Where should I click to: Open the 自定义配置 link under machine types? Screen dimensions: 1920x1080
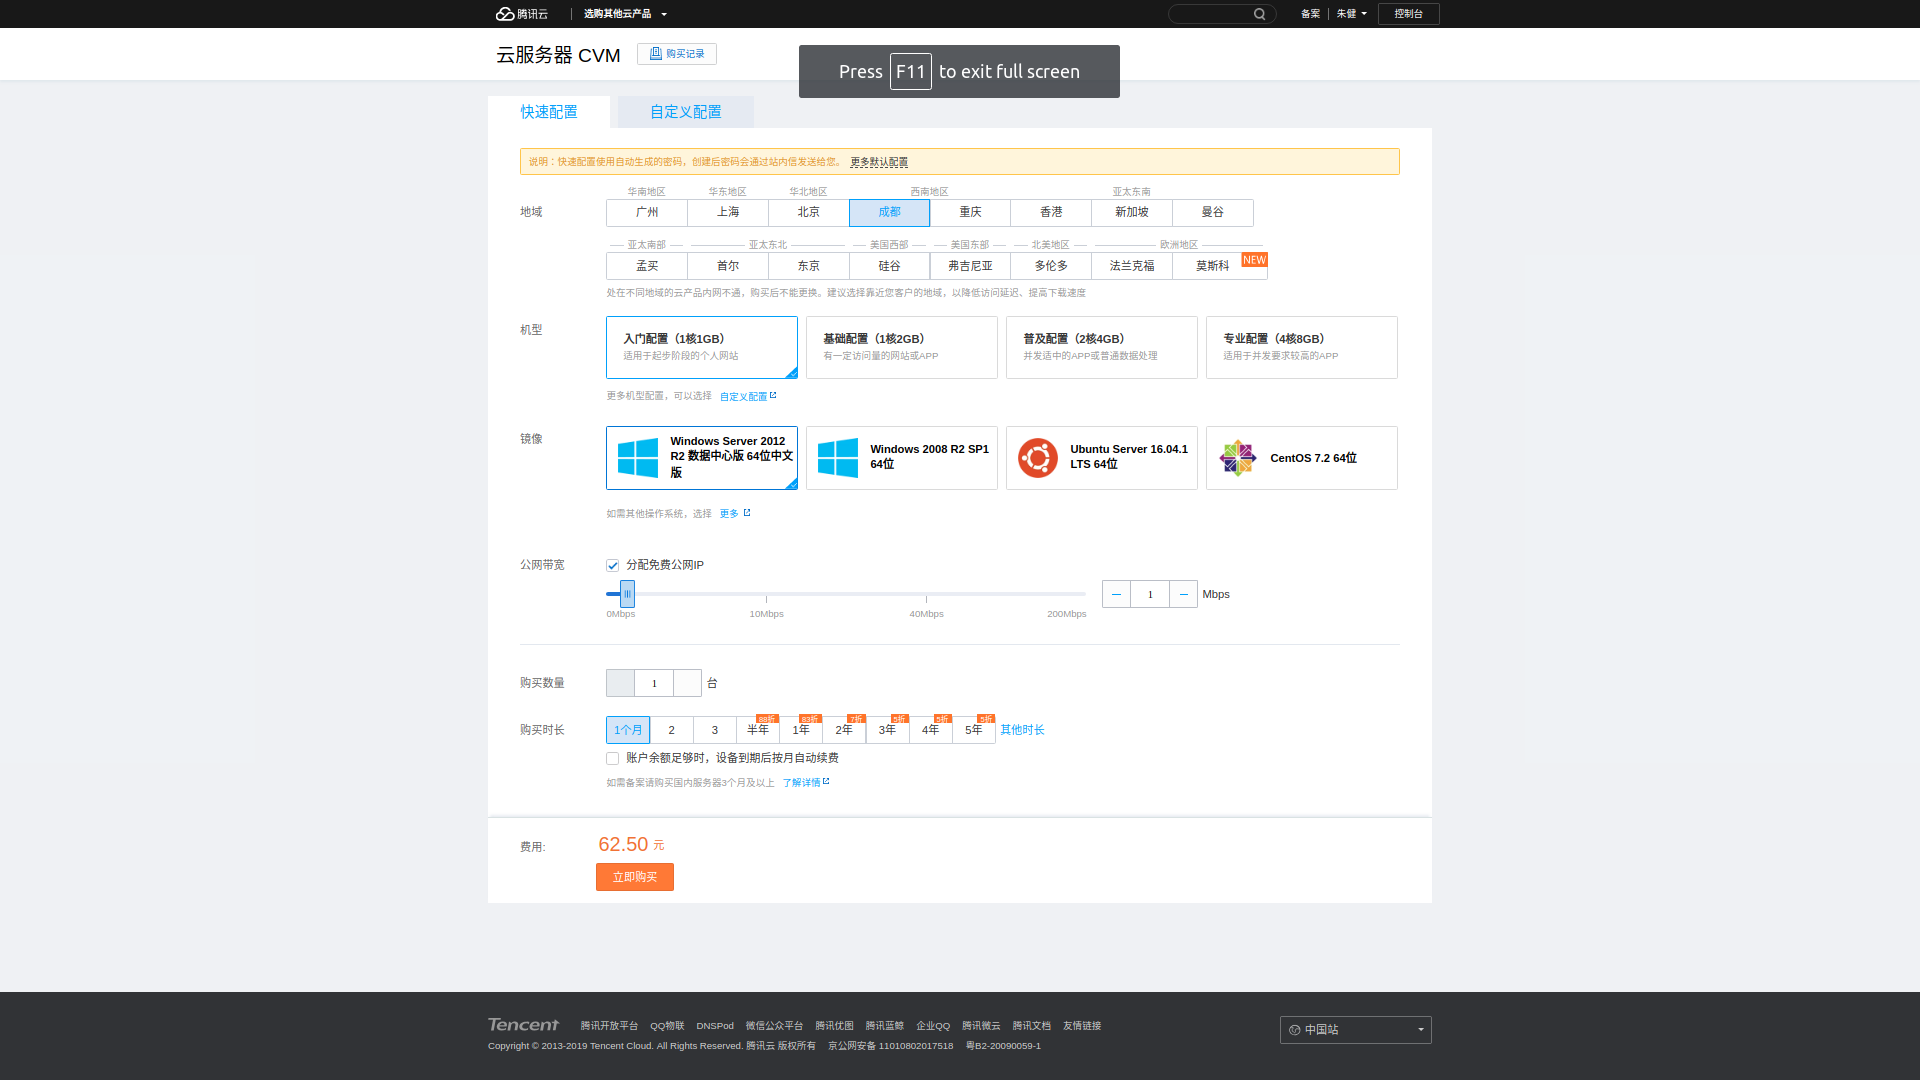click(x=748, y=397)
